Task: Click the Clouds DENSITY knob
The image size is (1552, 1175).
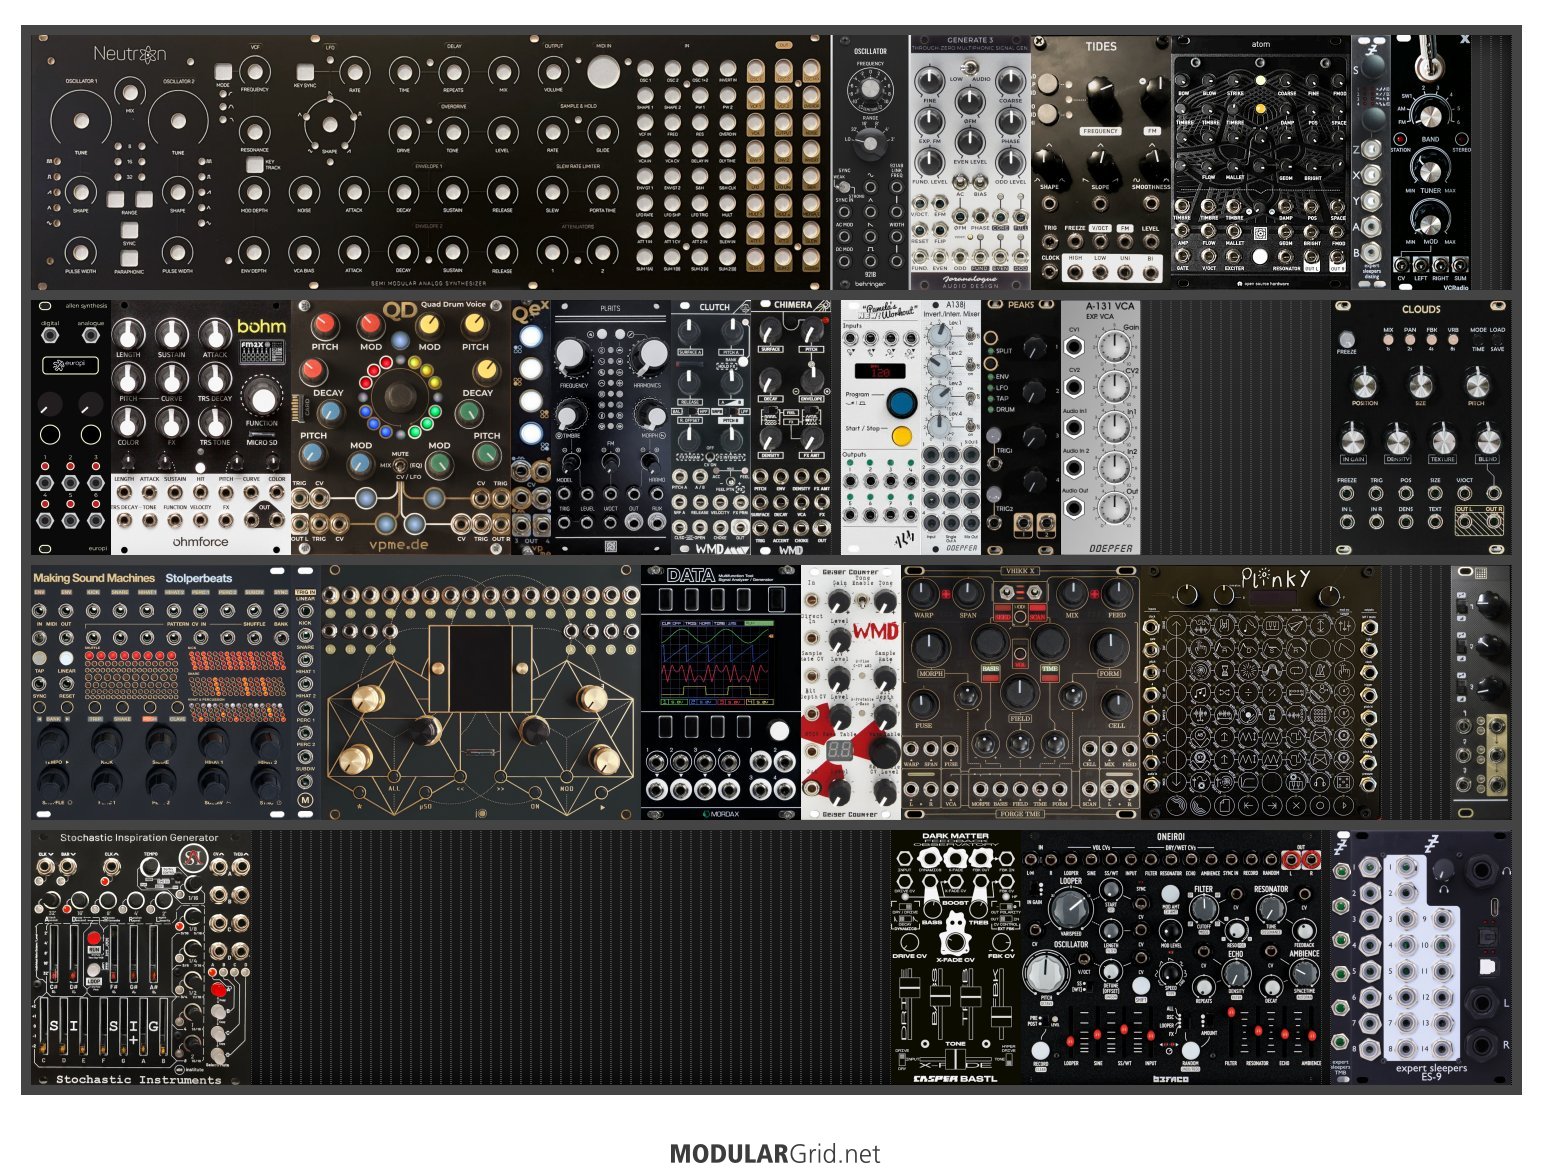Action: coord(1398,439)
